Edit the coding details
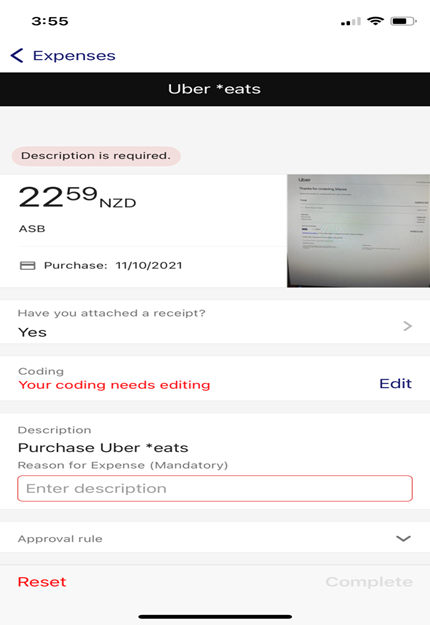The image size is (430, 625). point(395,383)
